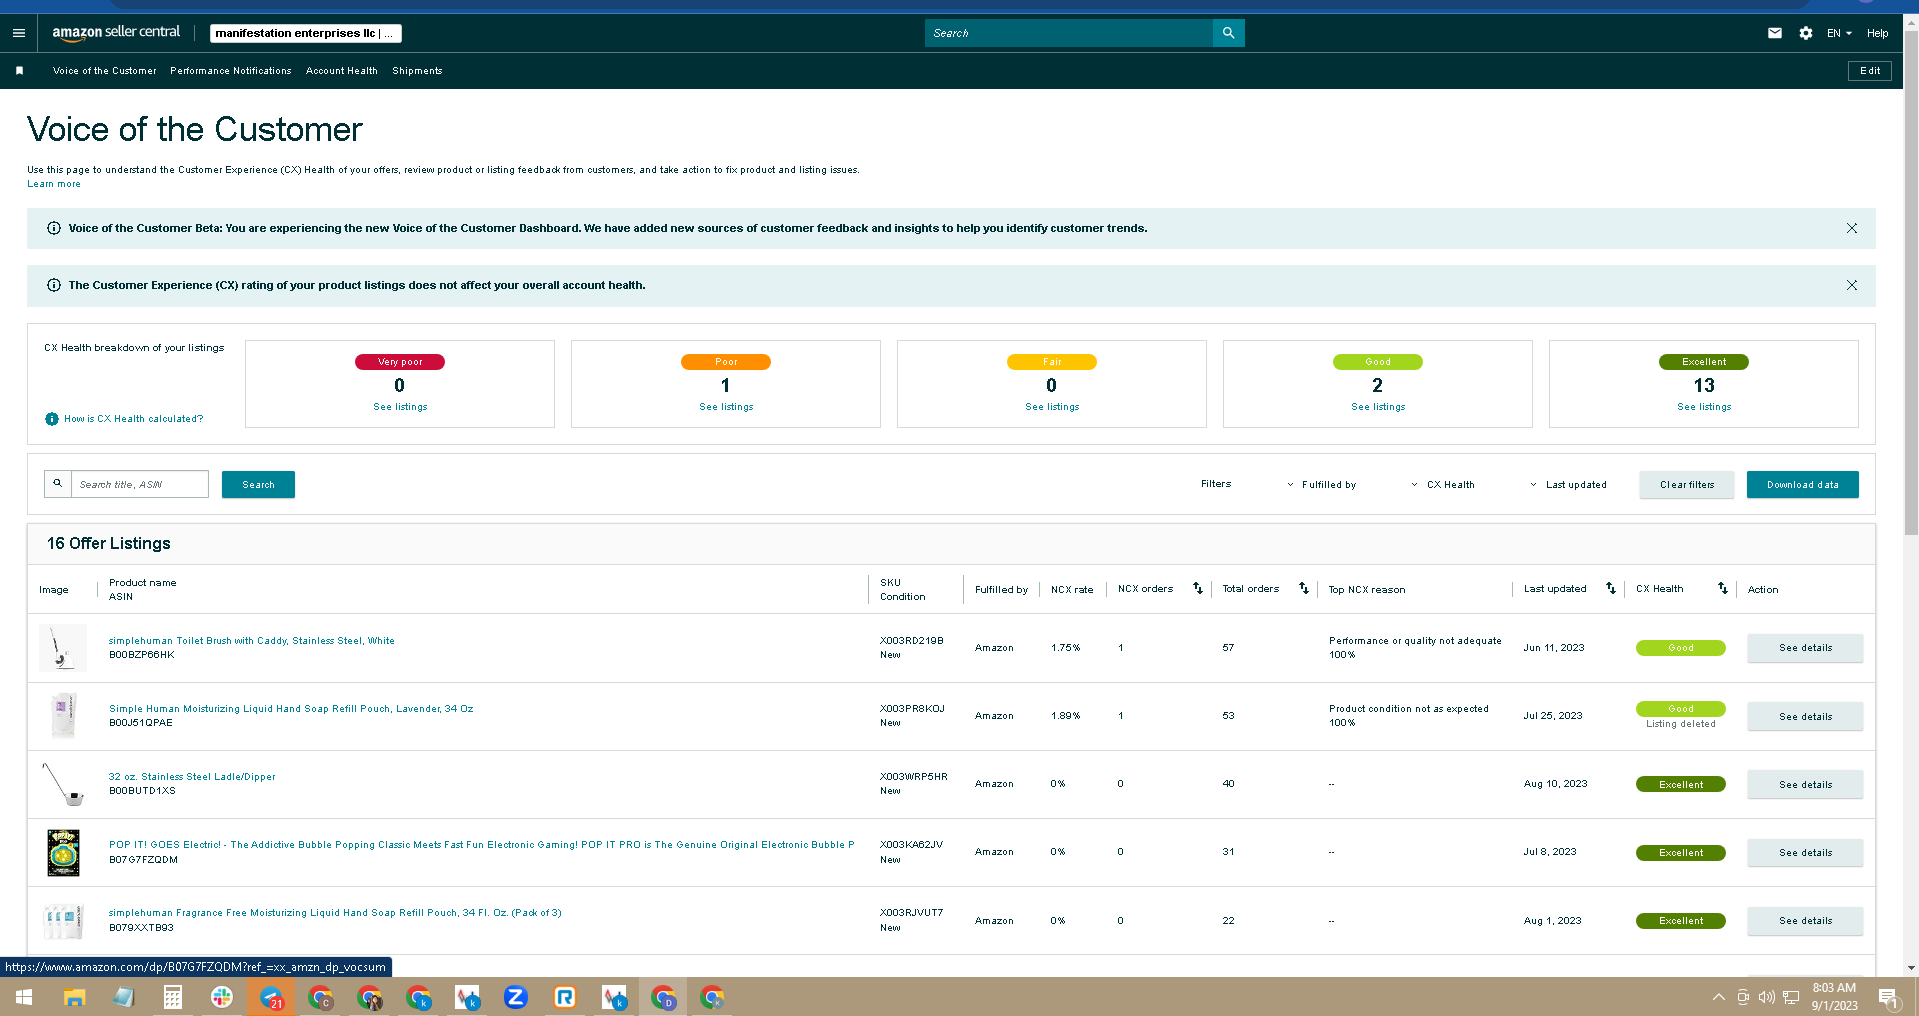Expand the CX Health filter dropdown
The width and height of the screenshot is (1919, 1016).
1442,485
